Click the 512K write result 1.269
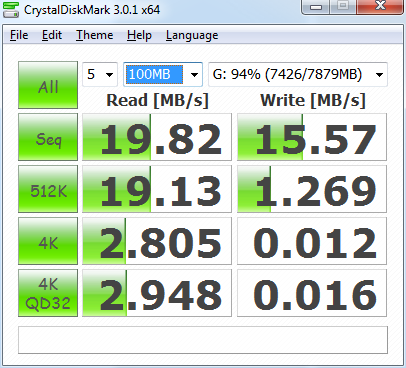406x368 pixels. coord(312,189)
